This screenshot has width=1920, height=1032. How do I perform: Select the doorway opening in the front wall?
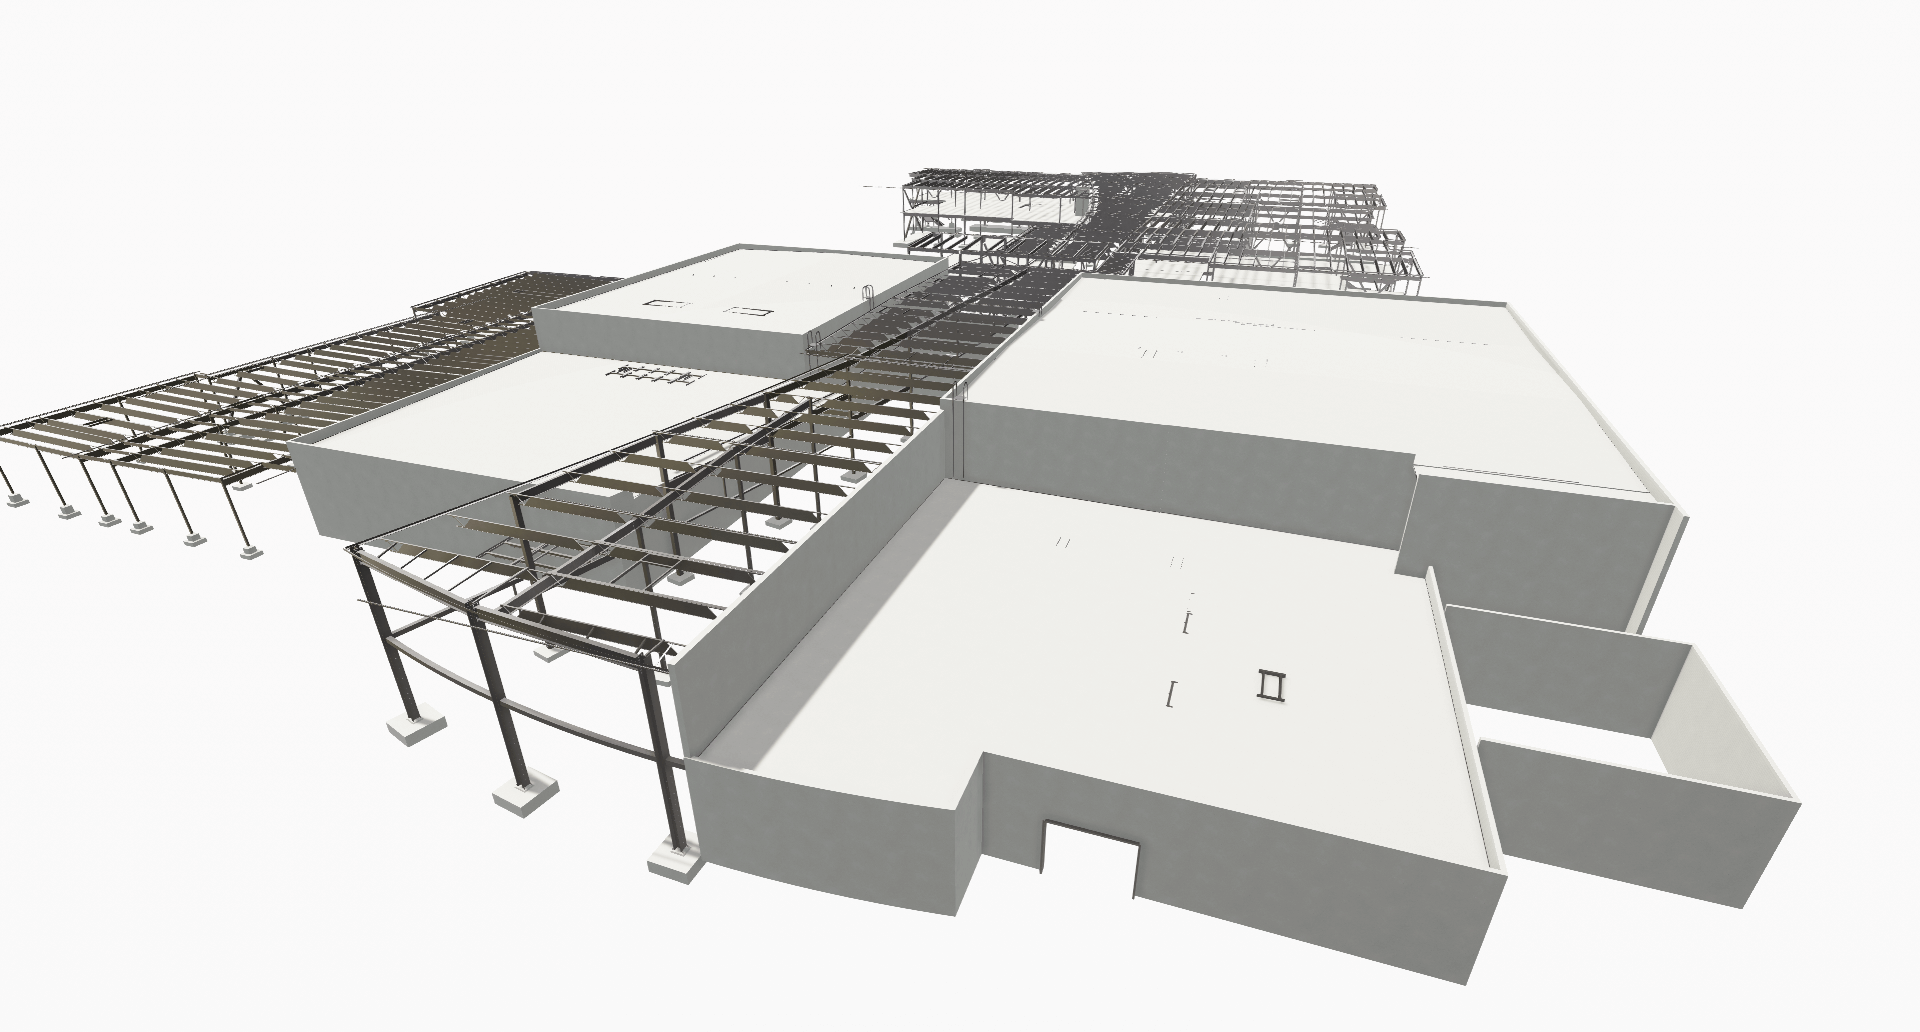1090,860
